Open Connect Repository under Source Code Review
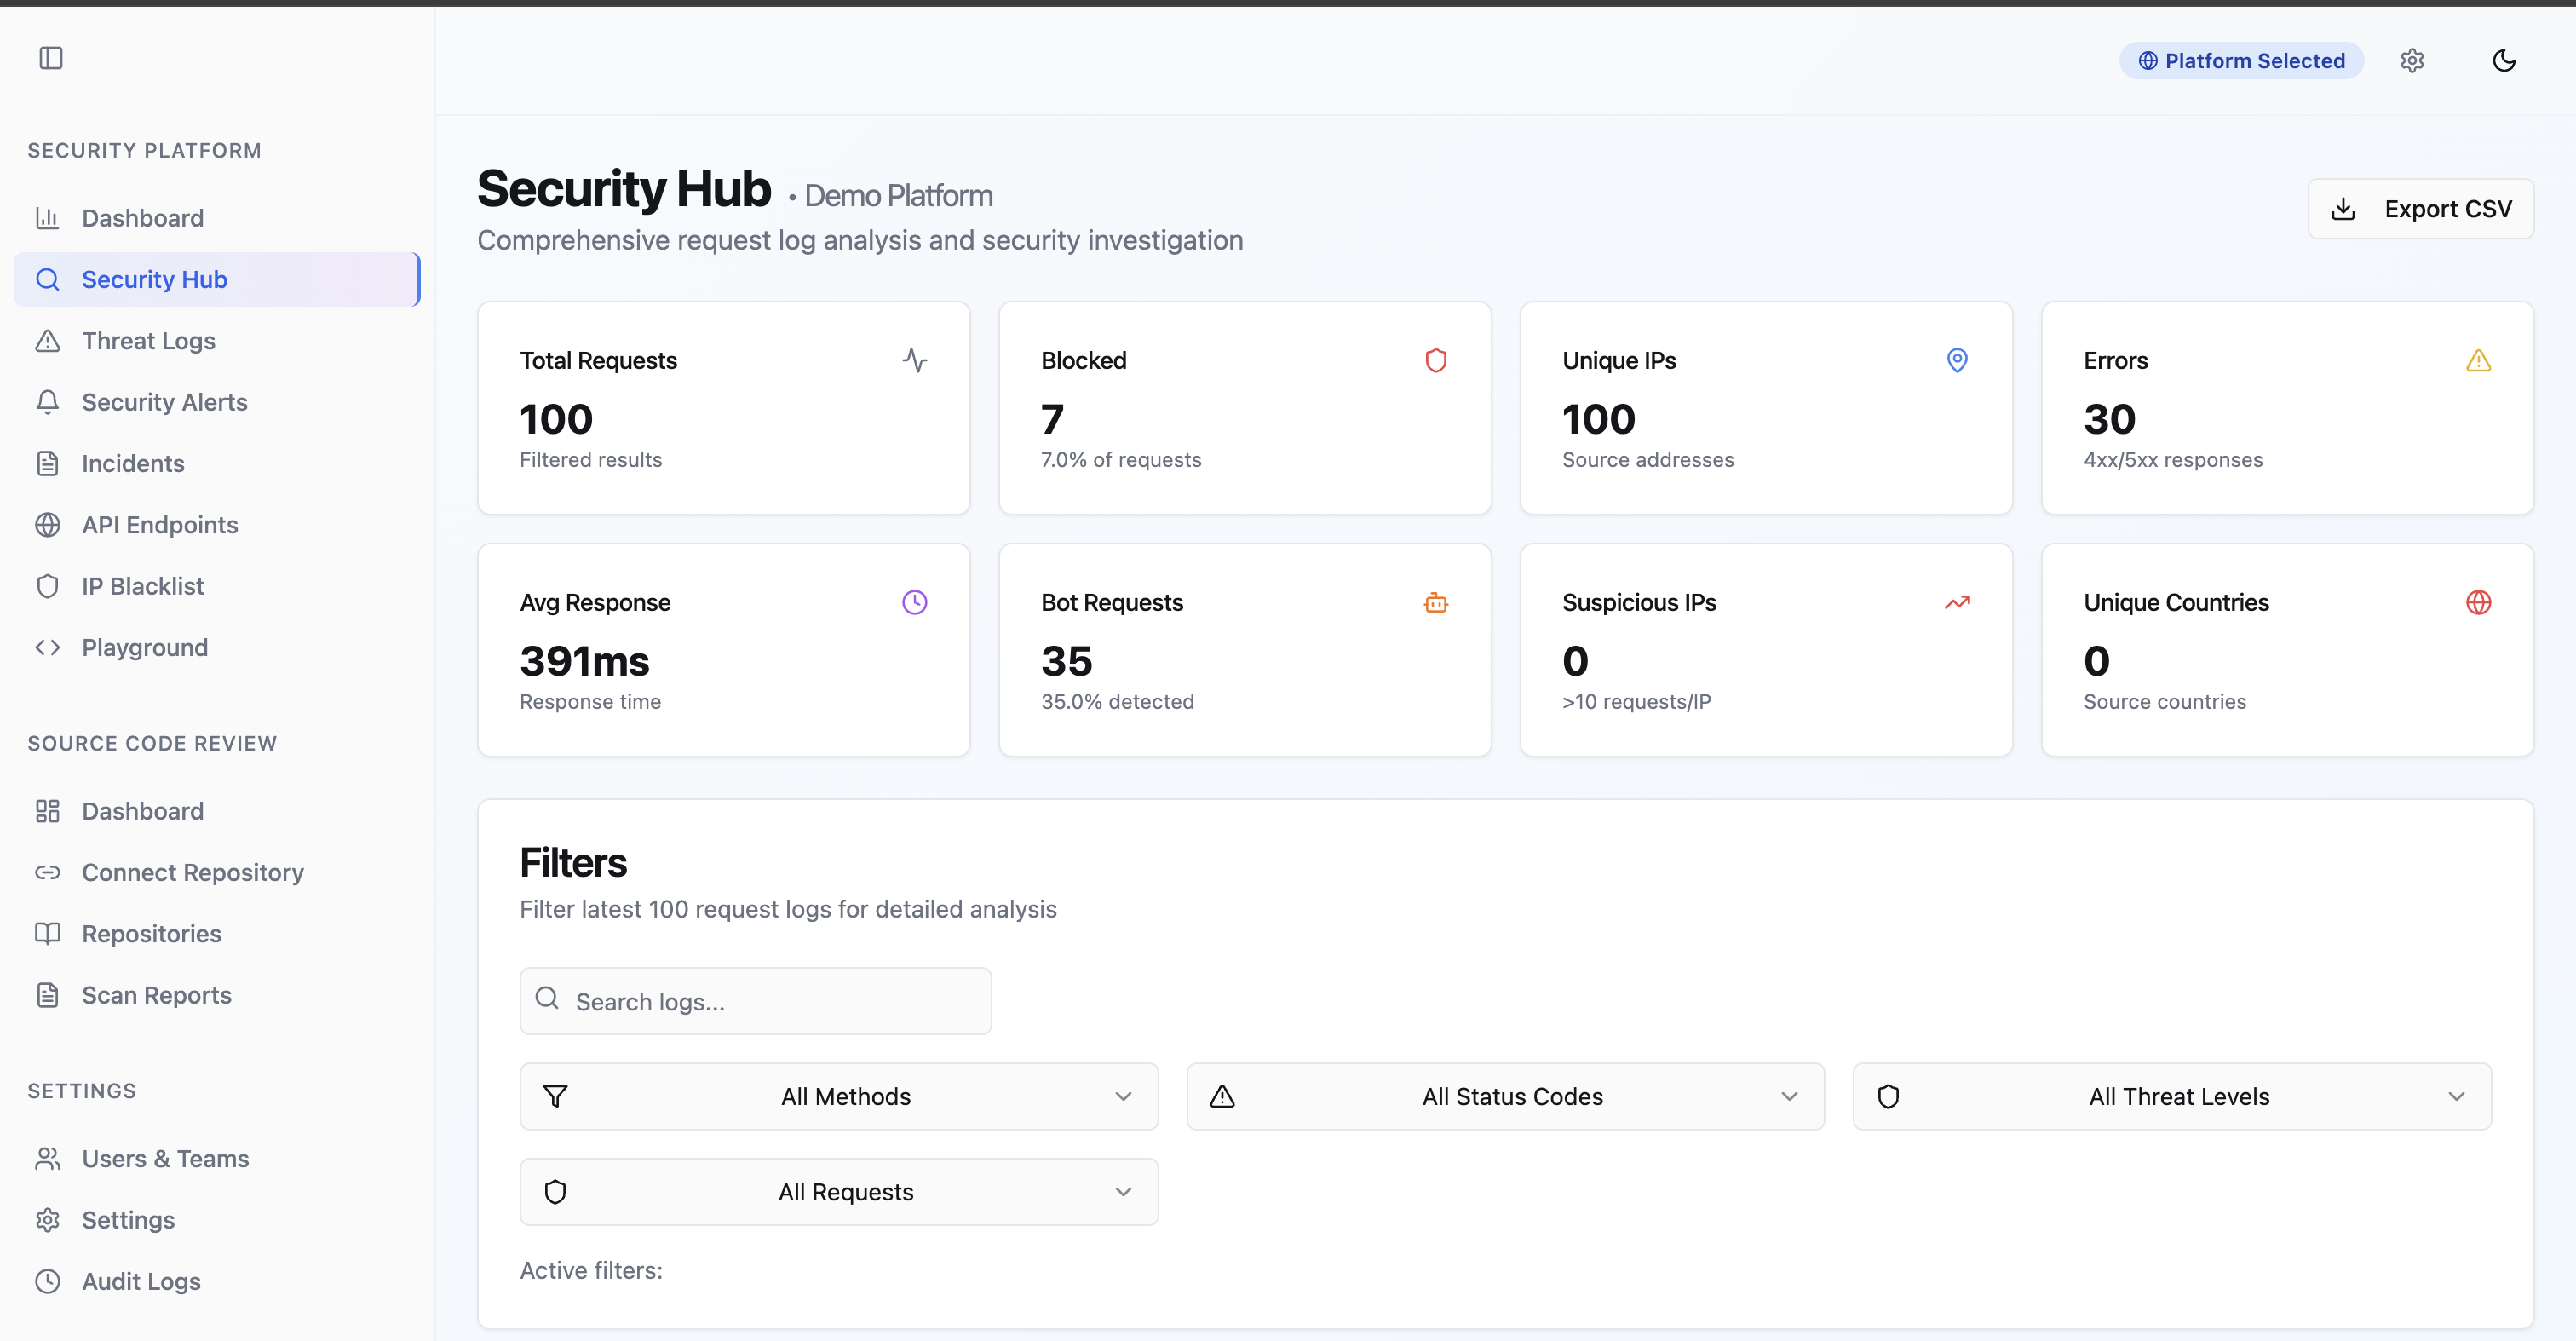The image size is (2576, 1341). [192, 872]
